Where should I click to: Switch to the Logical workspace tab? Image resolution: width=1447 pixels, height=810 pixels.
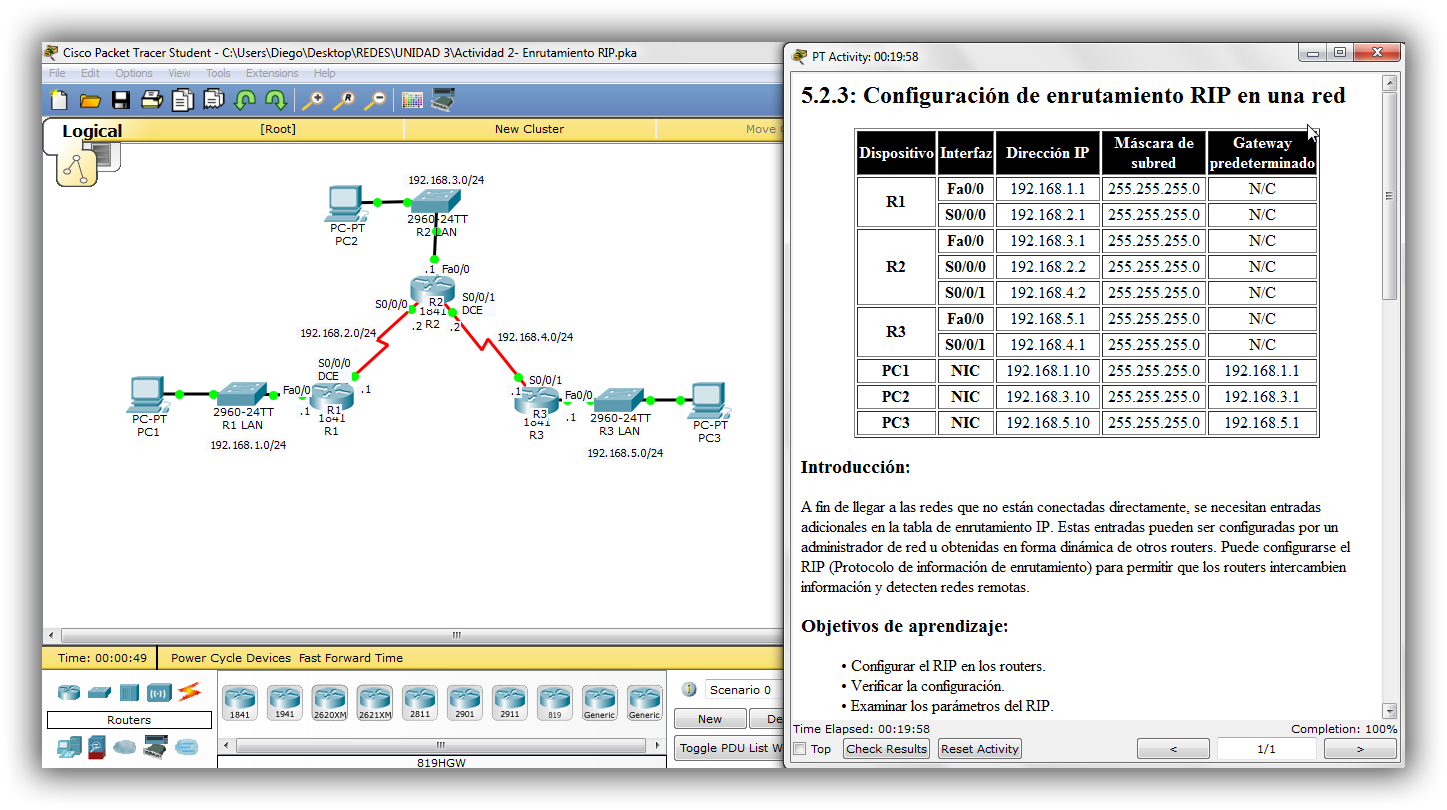[93, 130]
